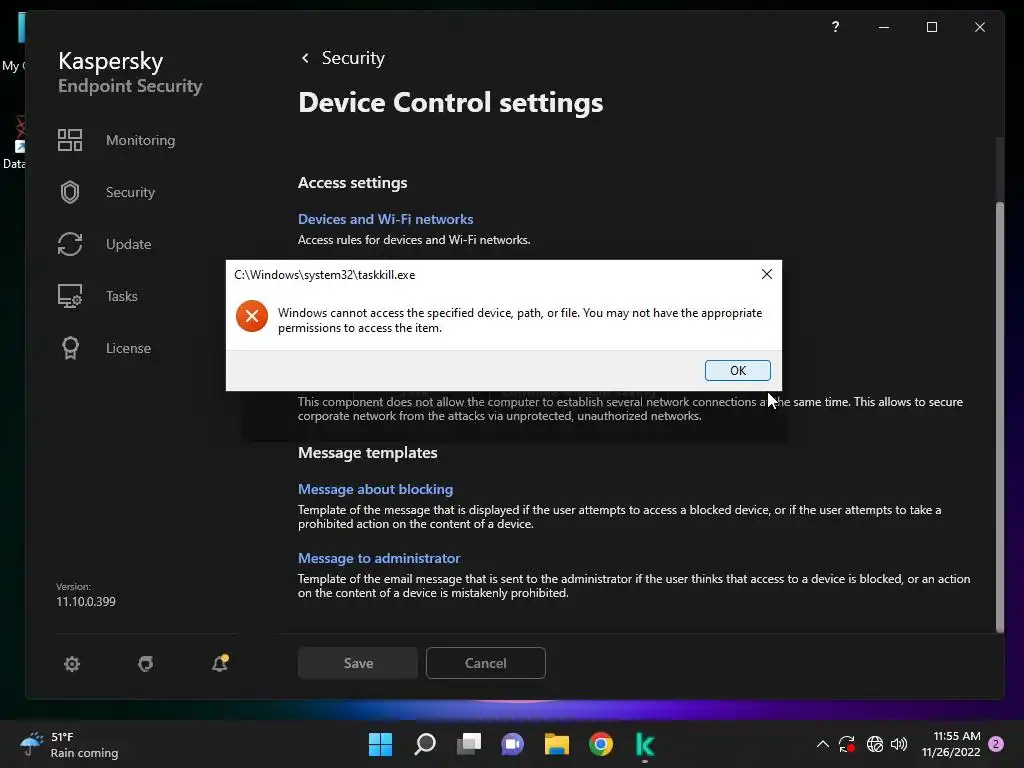Select Security in the sidebar menu
Viewport: 1024px width, 768px height.
[131, 192]
